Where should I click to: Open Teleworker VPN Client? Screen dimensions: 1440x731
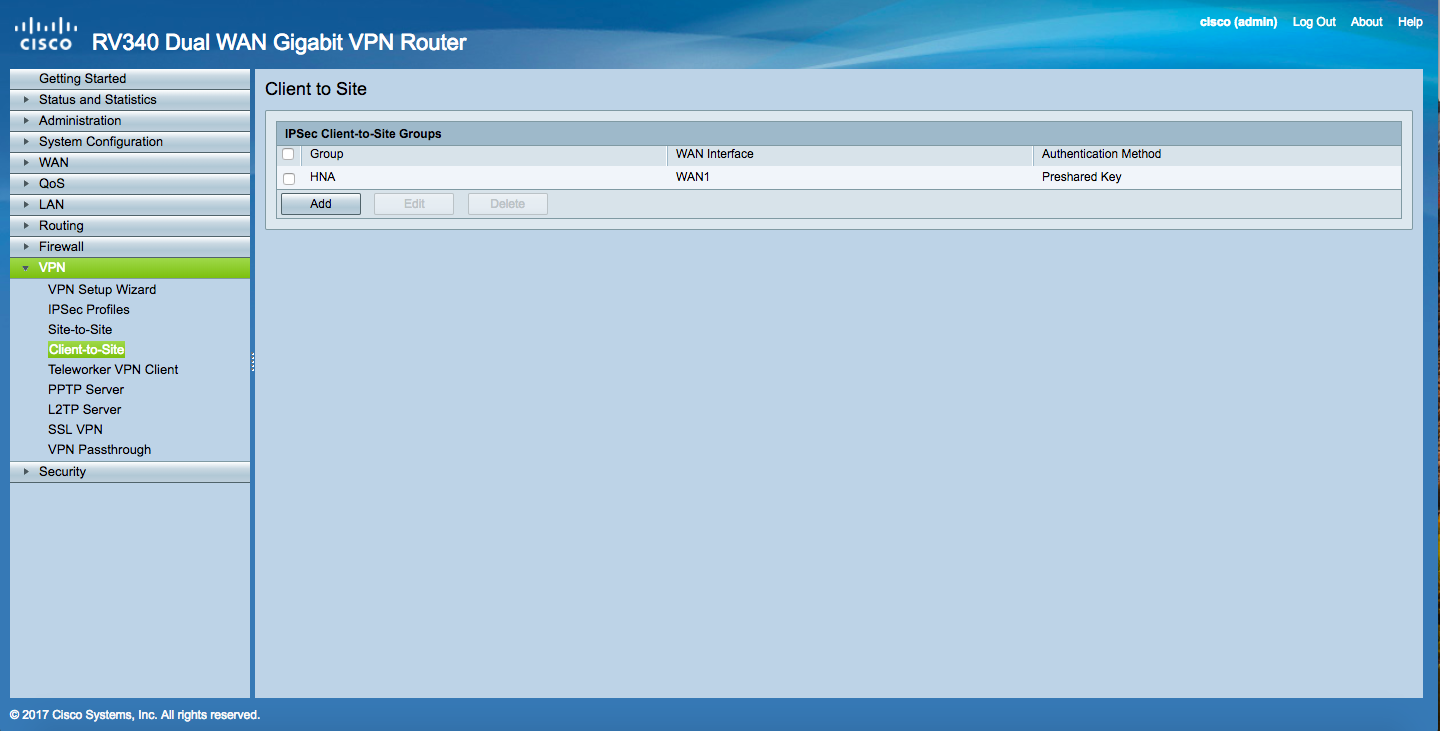pos(113,369)
